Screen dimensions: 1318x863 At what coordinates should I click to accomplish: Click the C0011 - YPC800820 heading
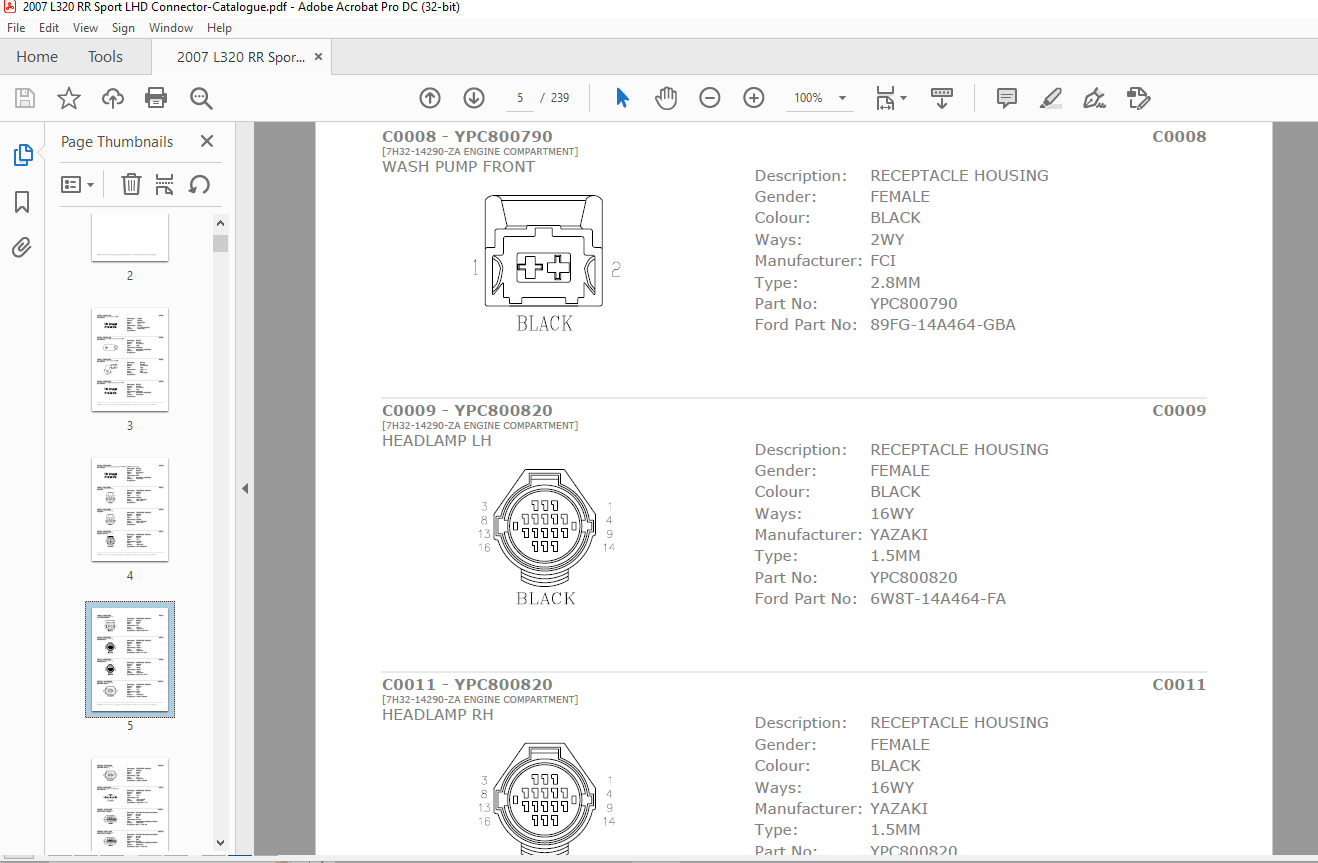[467, 685]
